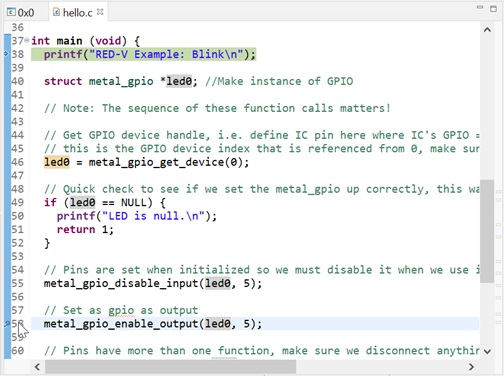The height and width of the screenshot is (376, 504).
Task: Click the horizontal scrollbar left arrow
Action: point(37,367)
